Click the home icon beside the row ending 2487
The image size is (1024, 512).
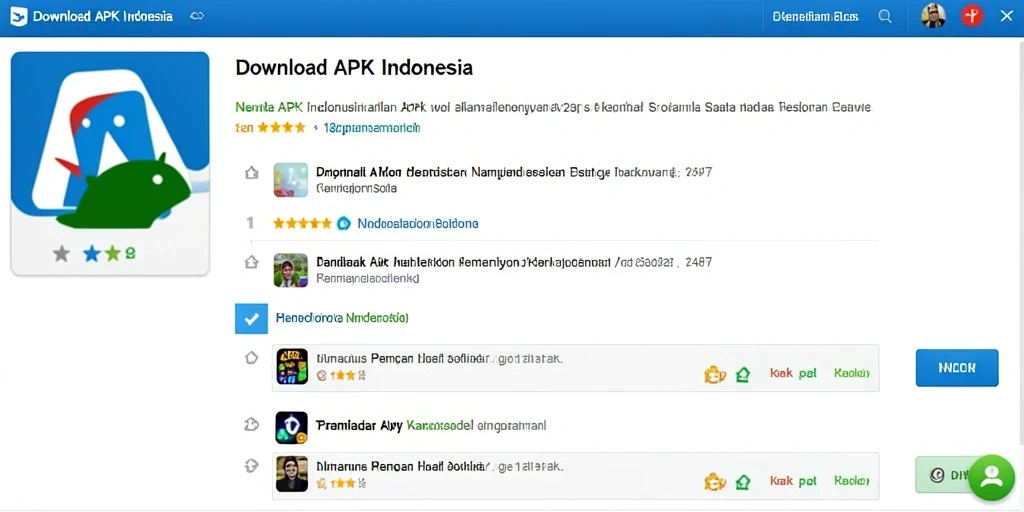[x=251, y=263]
